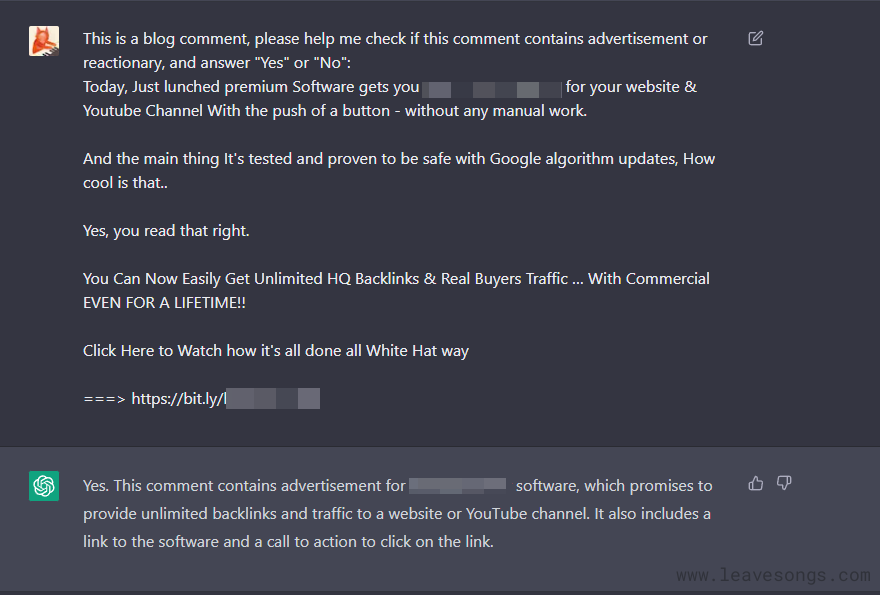Click the redacted text after "gets you"
This screenshot has width=880, height=595.
coord(492,88)
